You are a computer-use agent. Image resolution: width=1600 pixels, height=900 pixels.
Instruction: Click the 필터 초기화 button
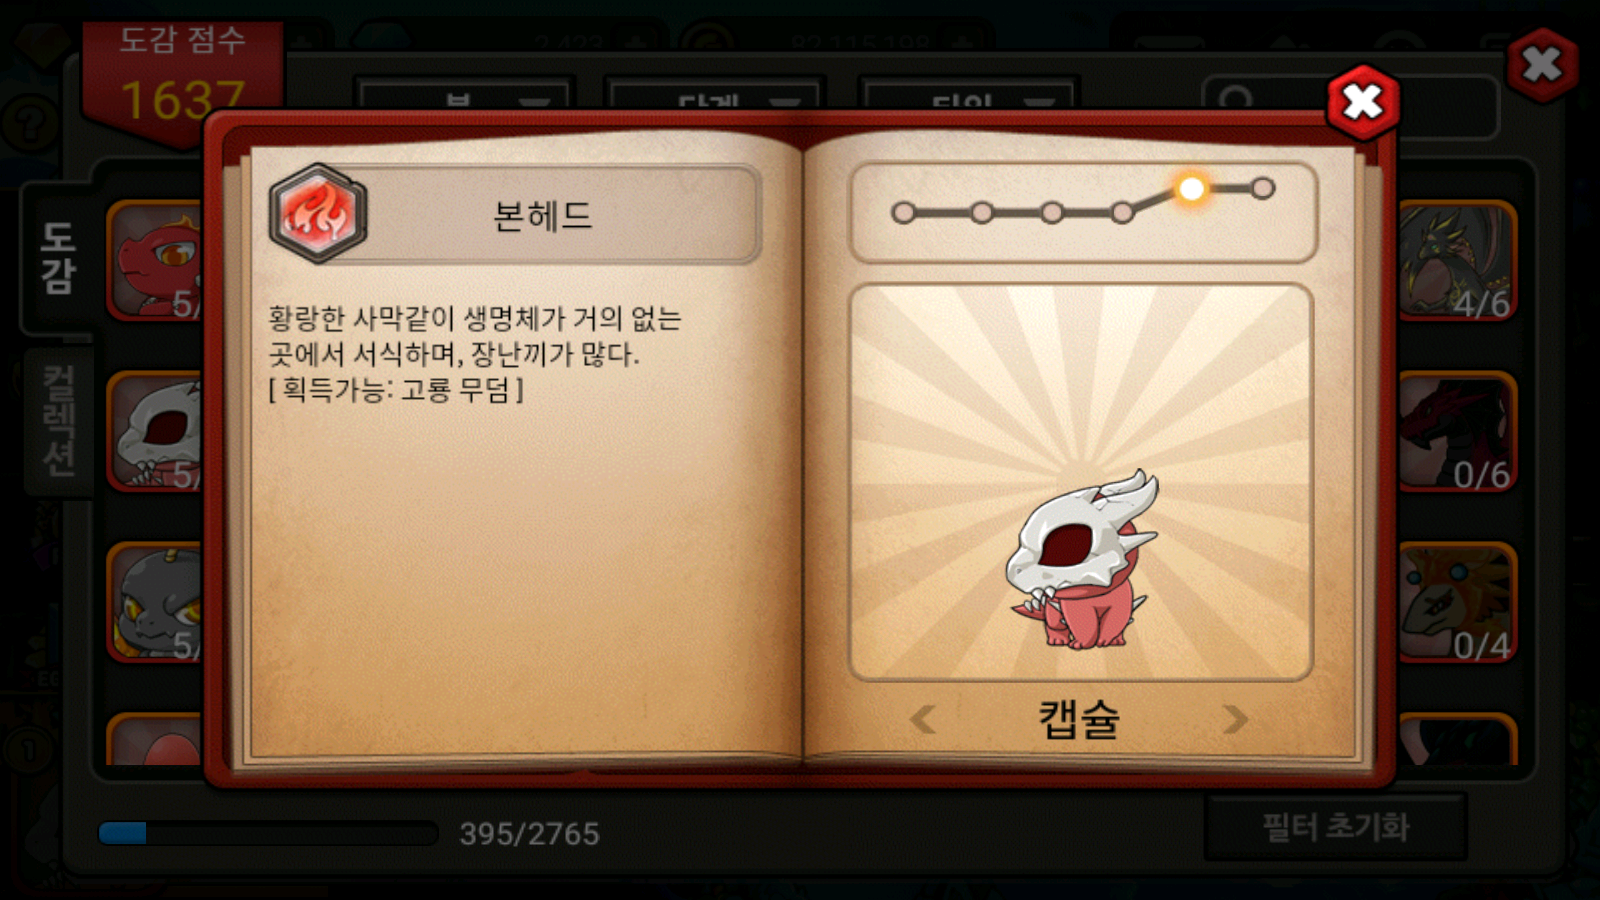1335,827
